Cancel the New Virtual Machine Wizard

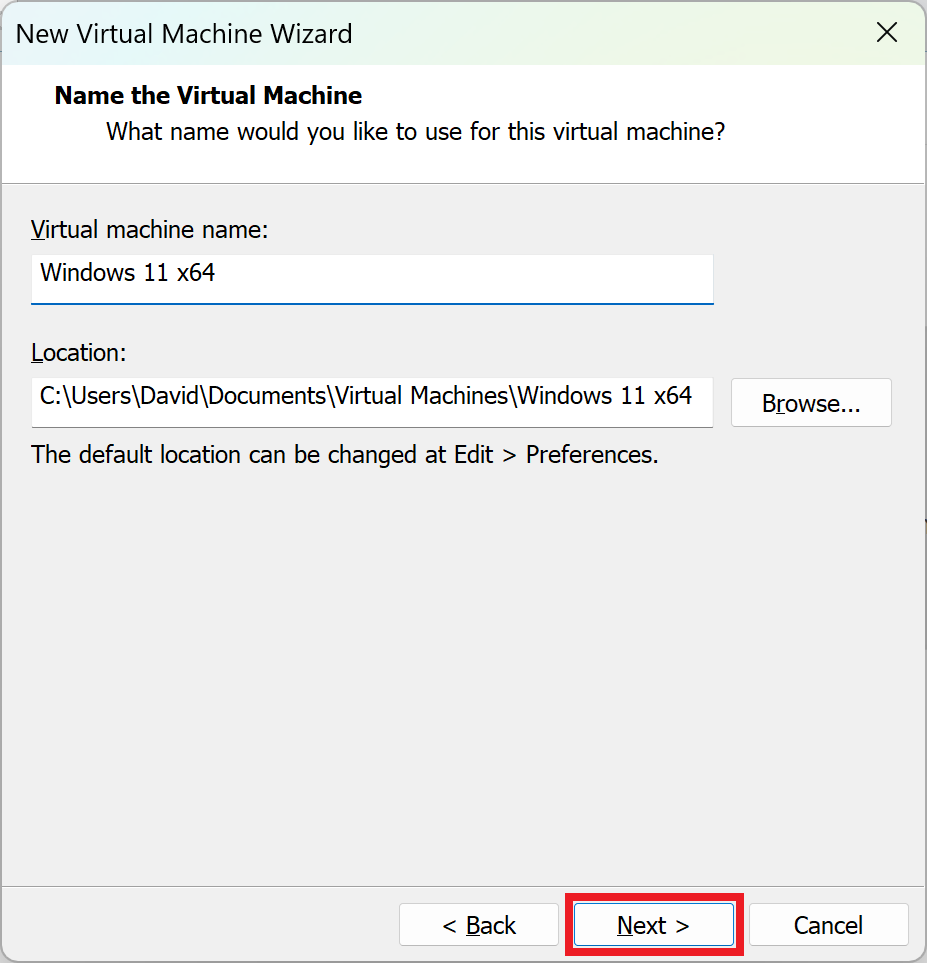click(828, 924)
